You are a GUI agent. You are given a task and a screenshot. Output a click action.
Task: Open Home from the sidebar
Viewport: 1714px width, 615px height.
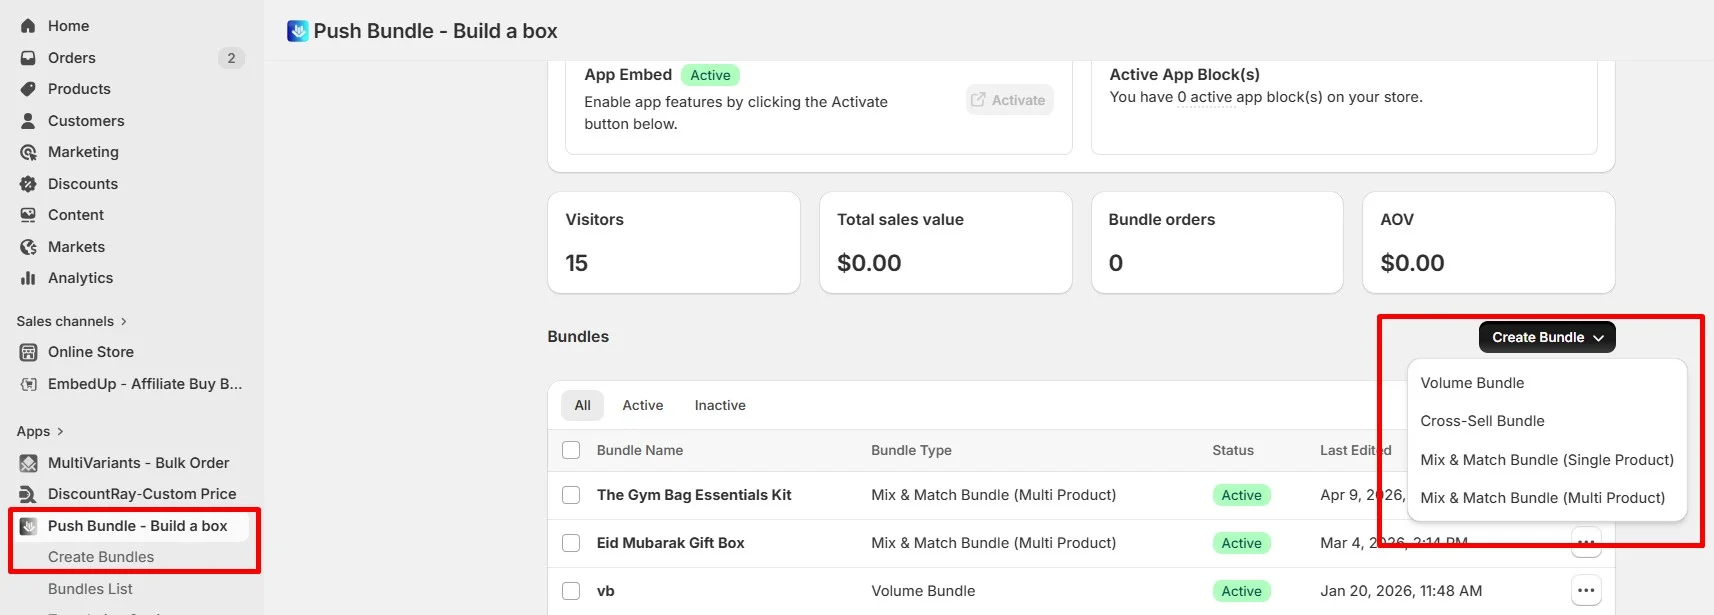coord(68,26)
